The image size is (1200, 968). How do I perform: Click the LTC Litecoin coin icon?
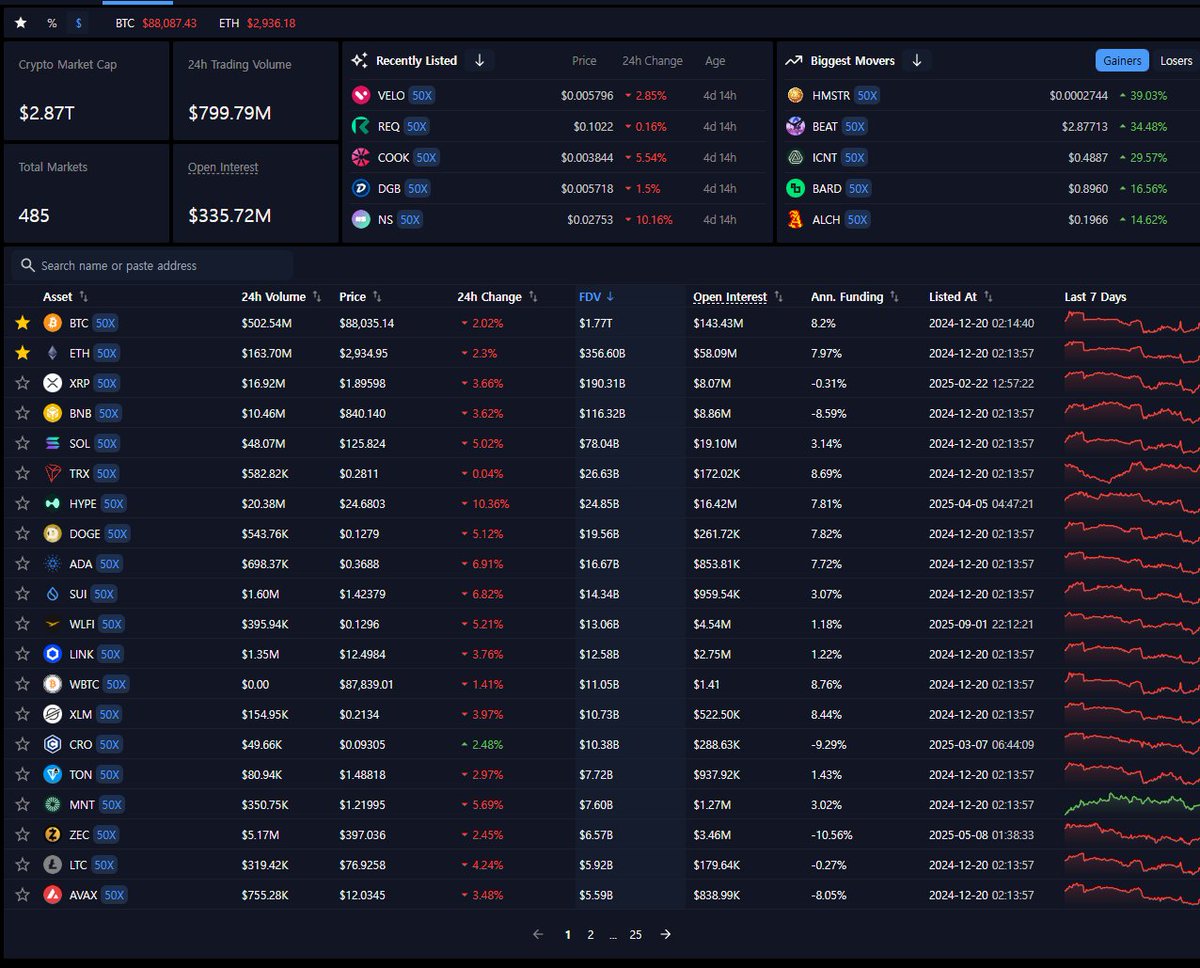[52, 865]
